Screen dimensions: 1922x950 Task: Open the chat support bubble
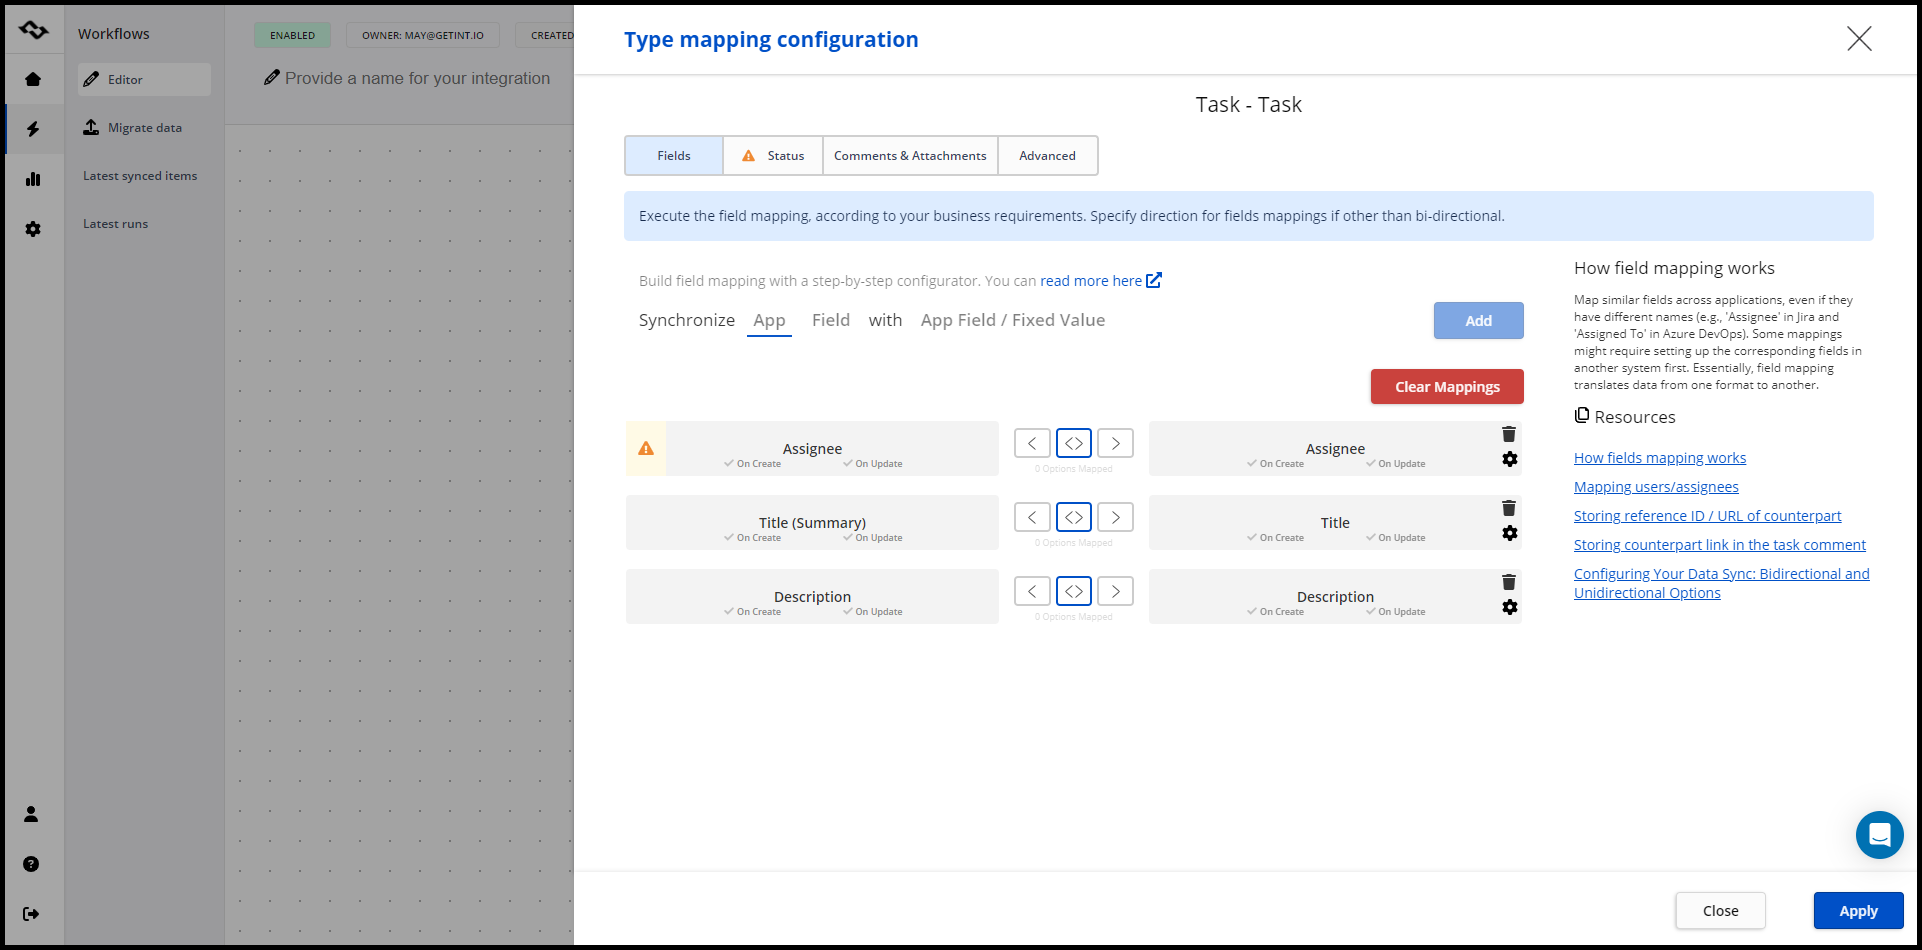click(1879, 834)
